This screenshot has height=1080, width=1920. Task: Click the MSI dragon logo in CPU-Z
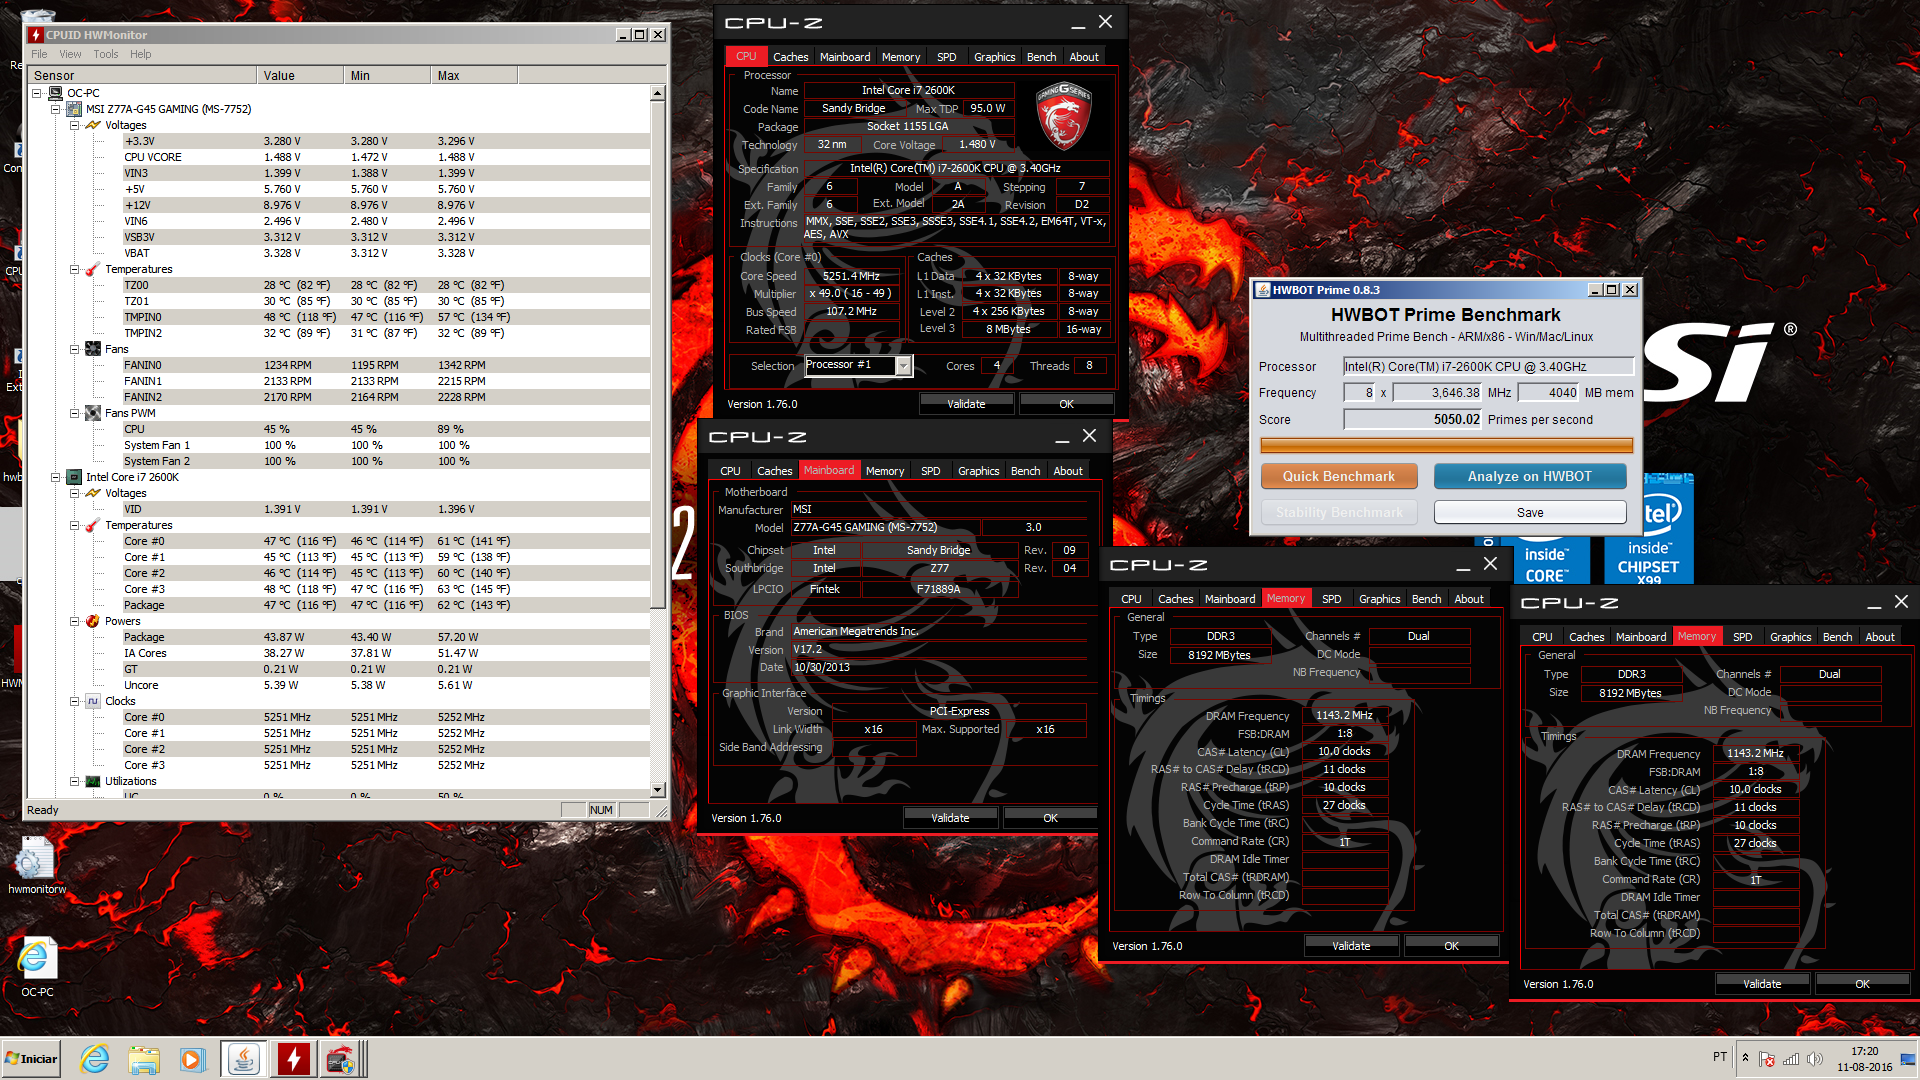click(x=1063, y=116)
